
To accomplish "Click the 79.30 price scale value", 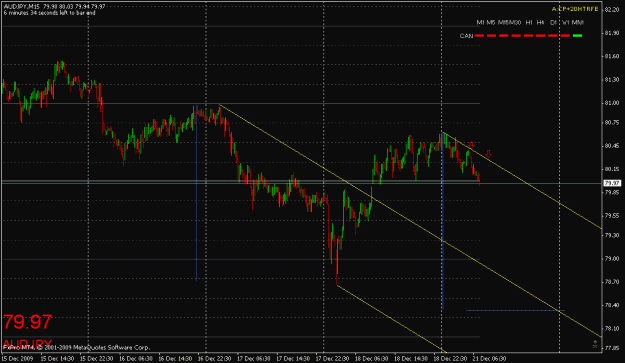I will [x=612, y=235].
